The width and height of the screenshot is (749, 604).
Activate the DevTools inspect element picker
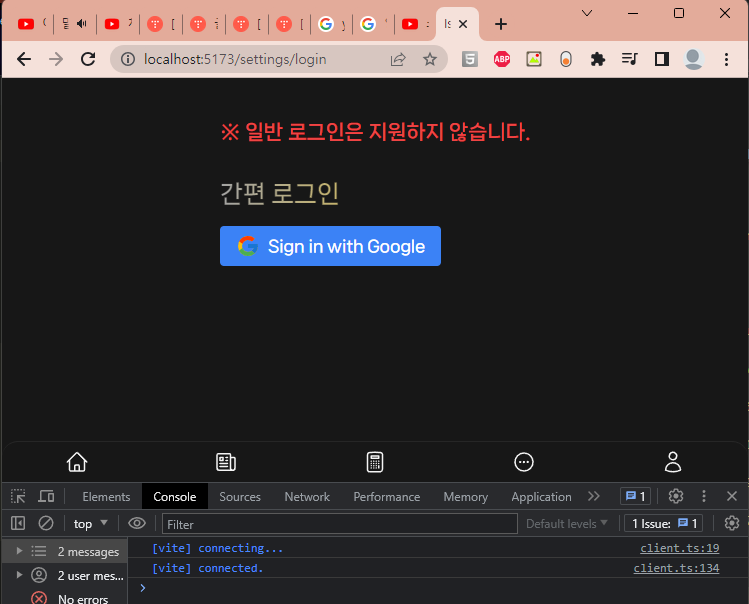[x=18, y=496]
